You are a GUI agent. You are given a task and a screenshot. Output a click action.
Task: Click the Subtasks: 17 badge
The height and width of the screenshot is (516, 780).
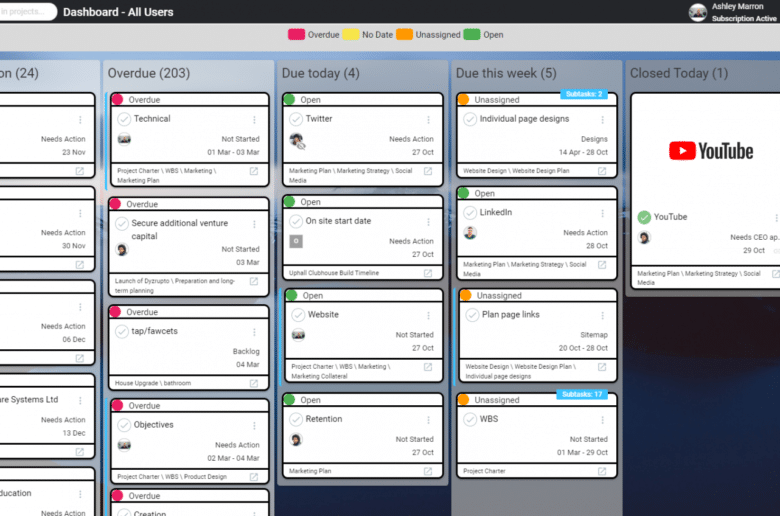pos(581,394)
